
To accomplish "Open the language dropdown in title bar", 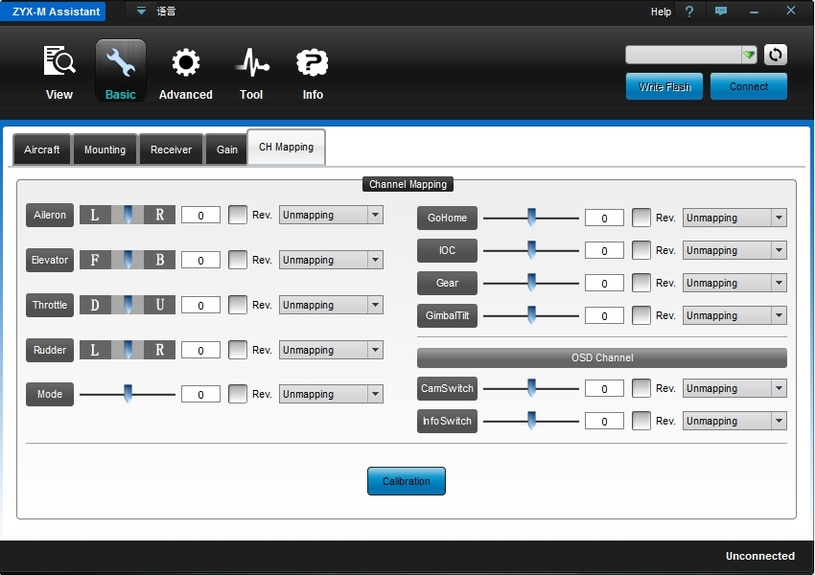I will coord(141,11).
